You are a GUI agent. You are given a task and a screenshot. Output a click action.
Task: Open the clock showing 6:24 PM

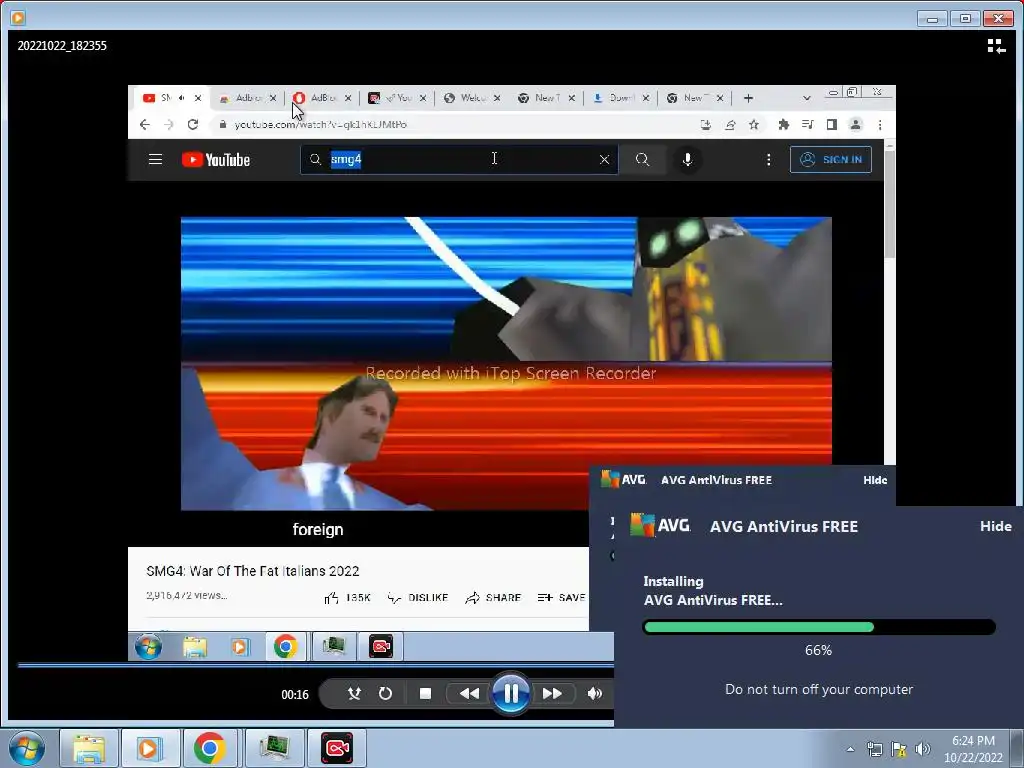click(973, 749)
